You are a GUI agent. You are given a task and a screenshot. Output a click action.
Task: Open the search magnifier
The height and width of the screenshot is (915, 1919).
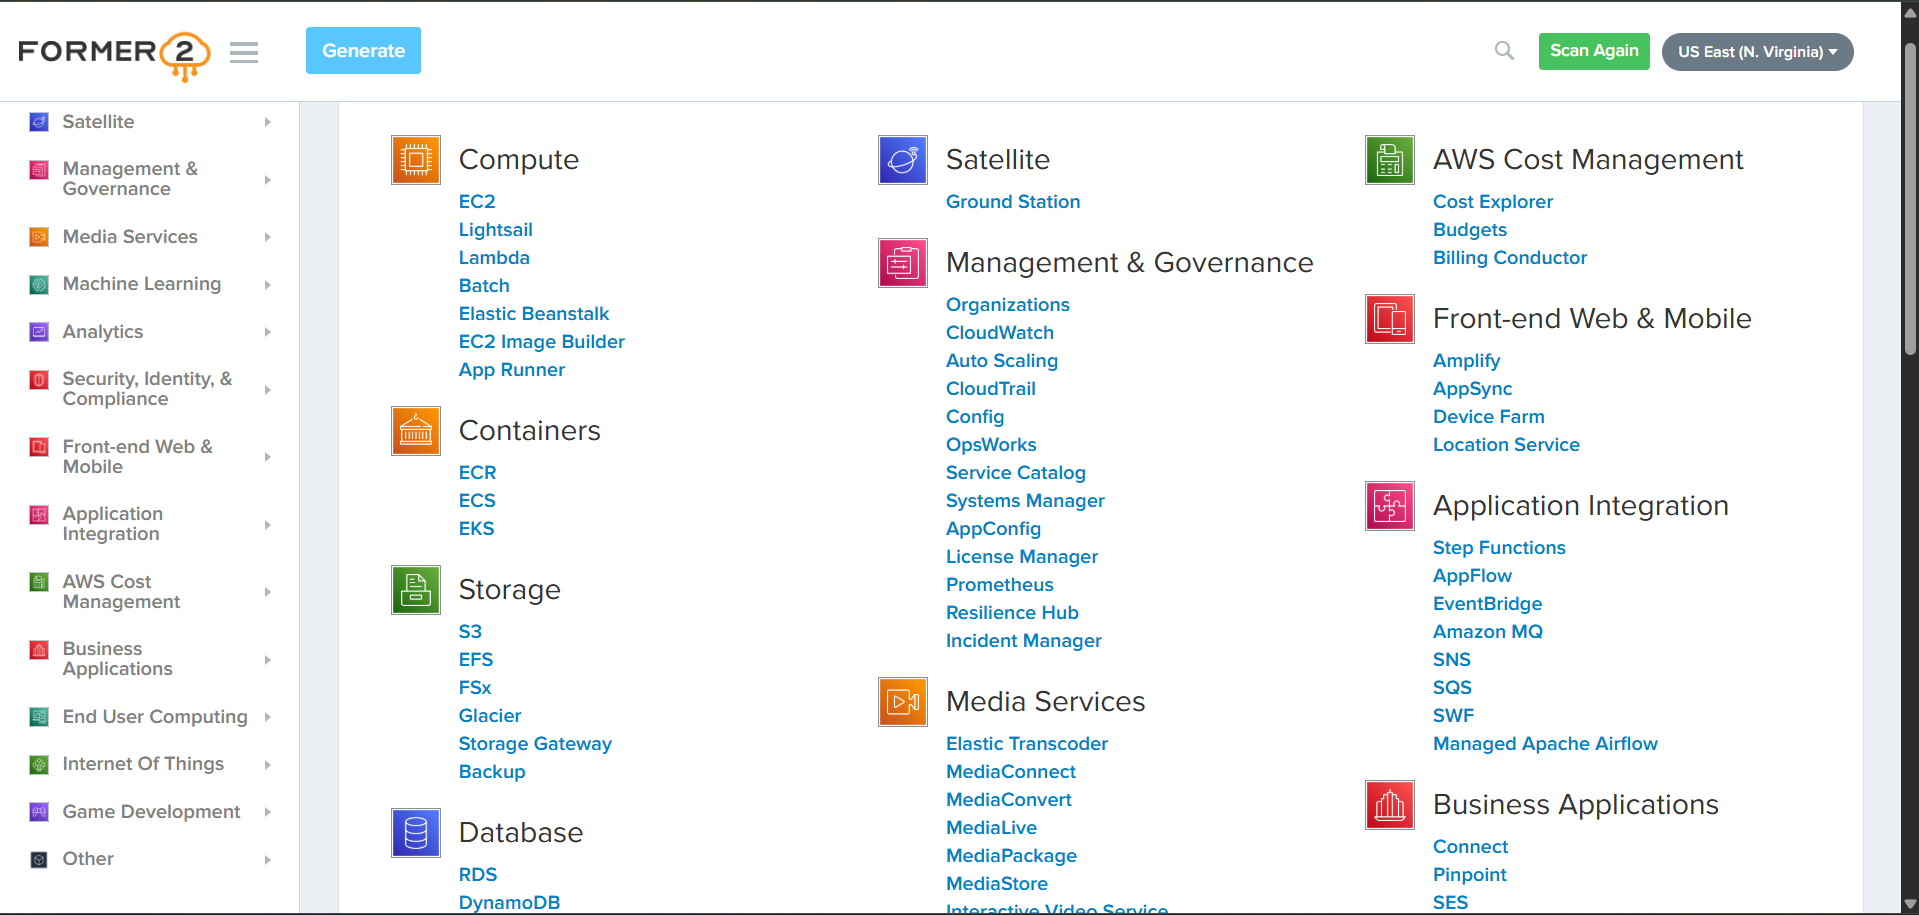[x=1502, y=50]
